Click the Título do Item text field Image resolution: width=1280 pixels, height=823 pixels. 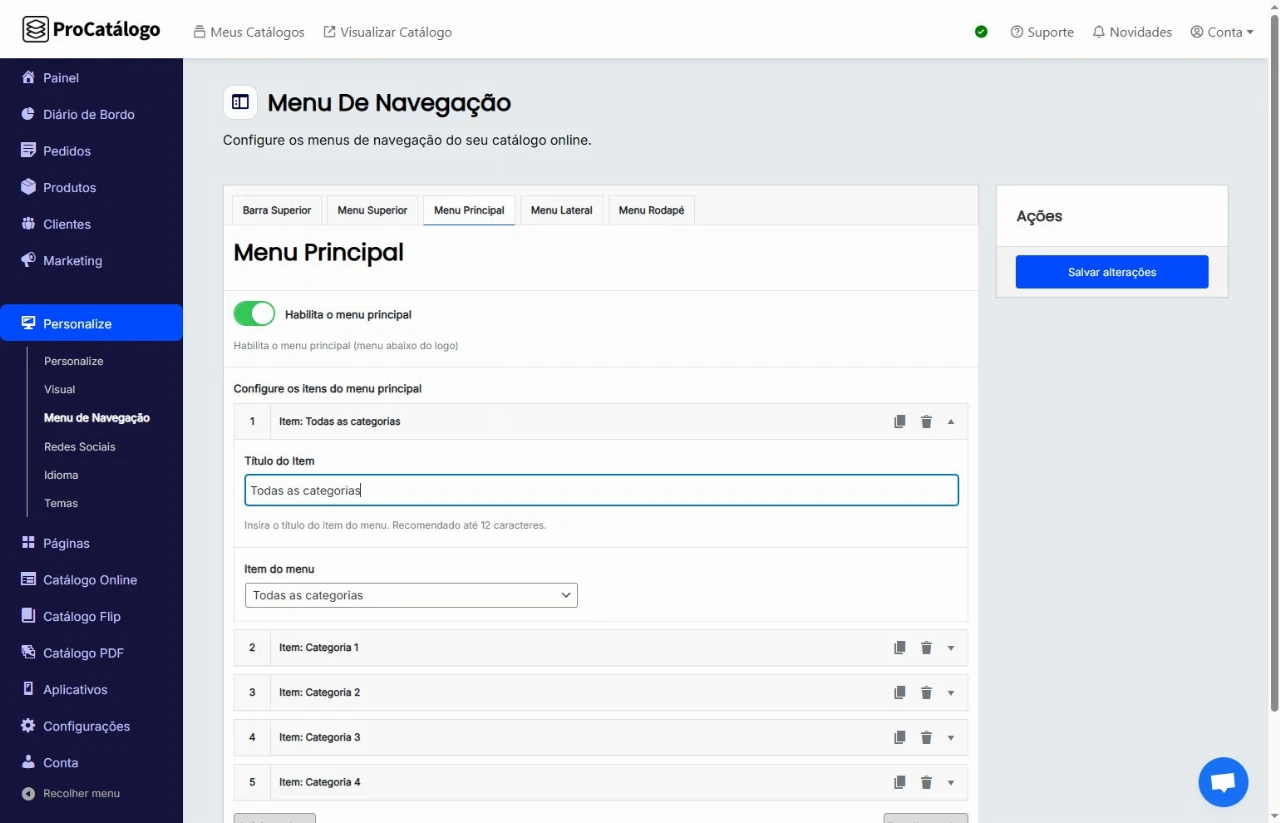click(x=601, y=491)
